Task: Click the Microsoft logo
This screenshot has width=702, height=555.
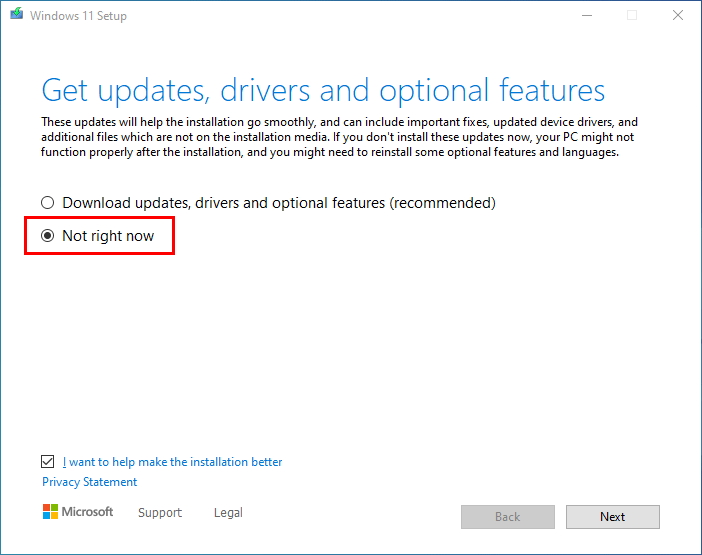Action: [x=78, y=512]
